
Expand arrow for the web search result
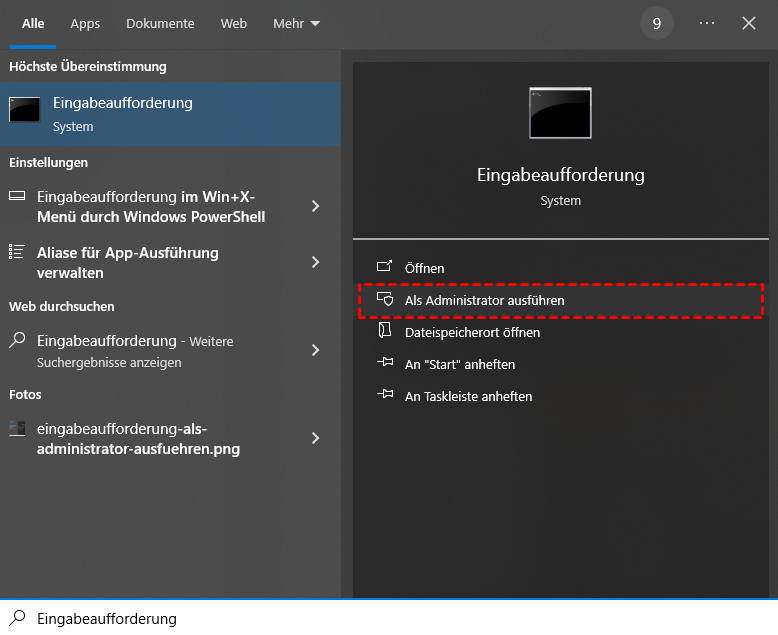tap(316, 350)
